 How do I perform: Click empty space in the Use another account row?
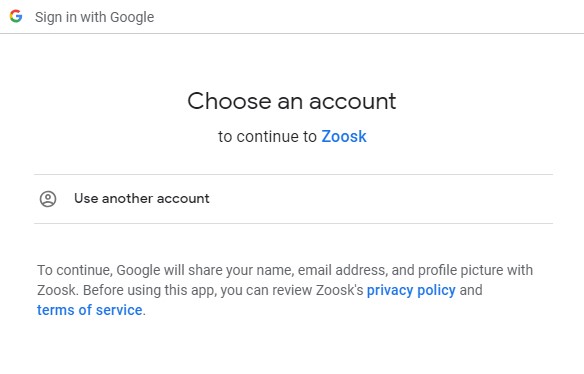(380, 199)
